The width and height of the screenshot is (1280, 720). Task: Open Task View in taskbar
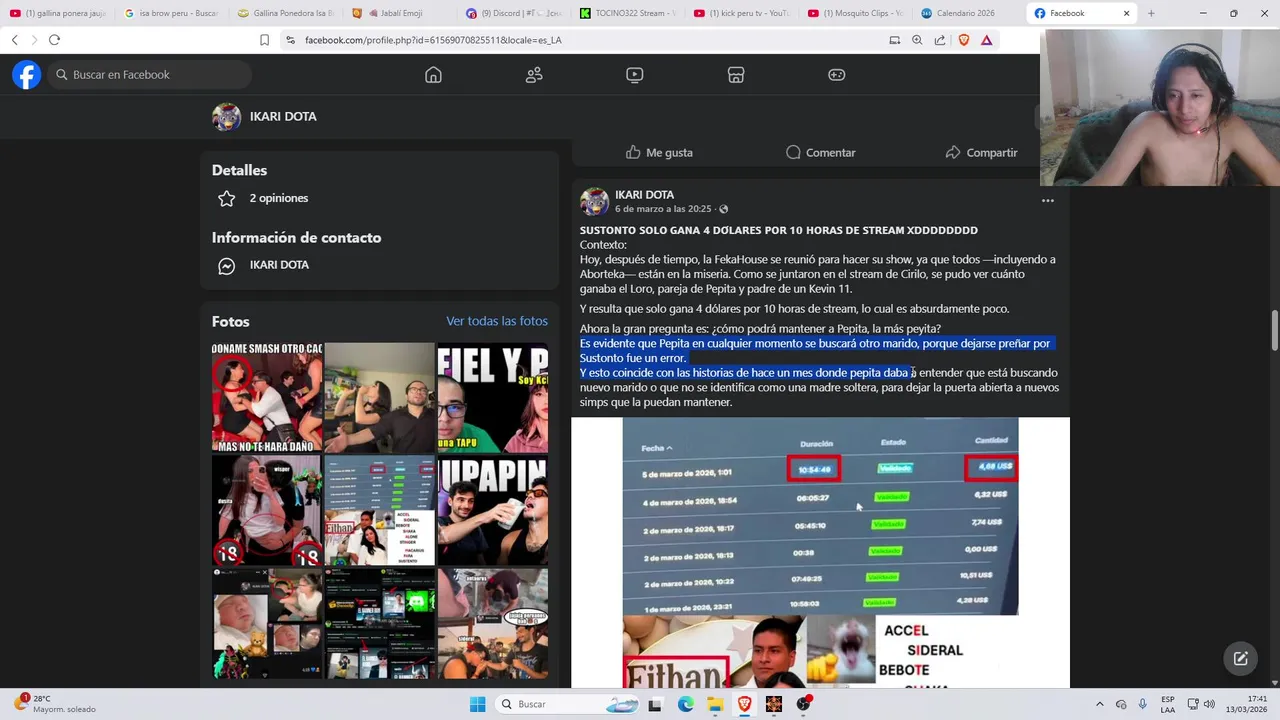655,704
